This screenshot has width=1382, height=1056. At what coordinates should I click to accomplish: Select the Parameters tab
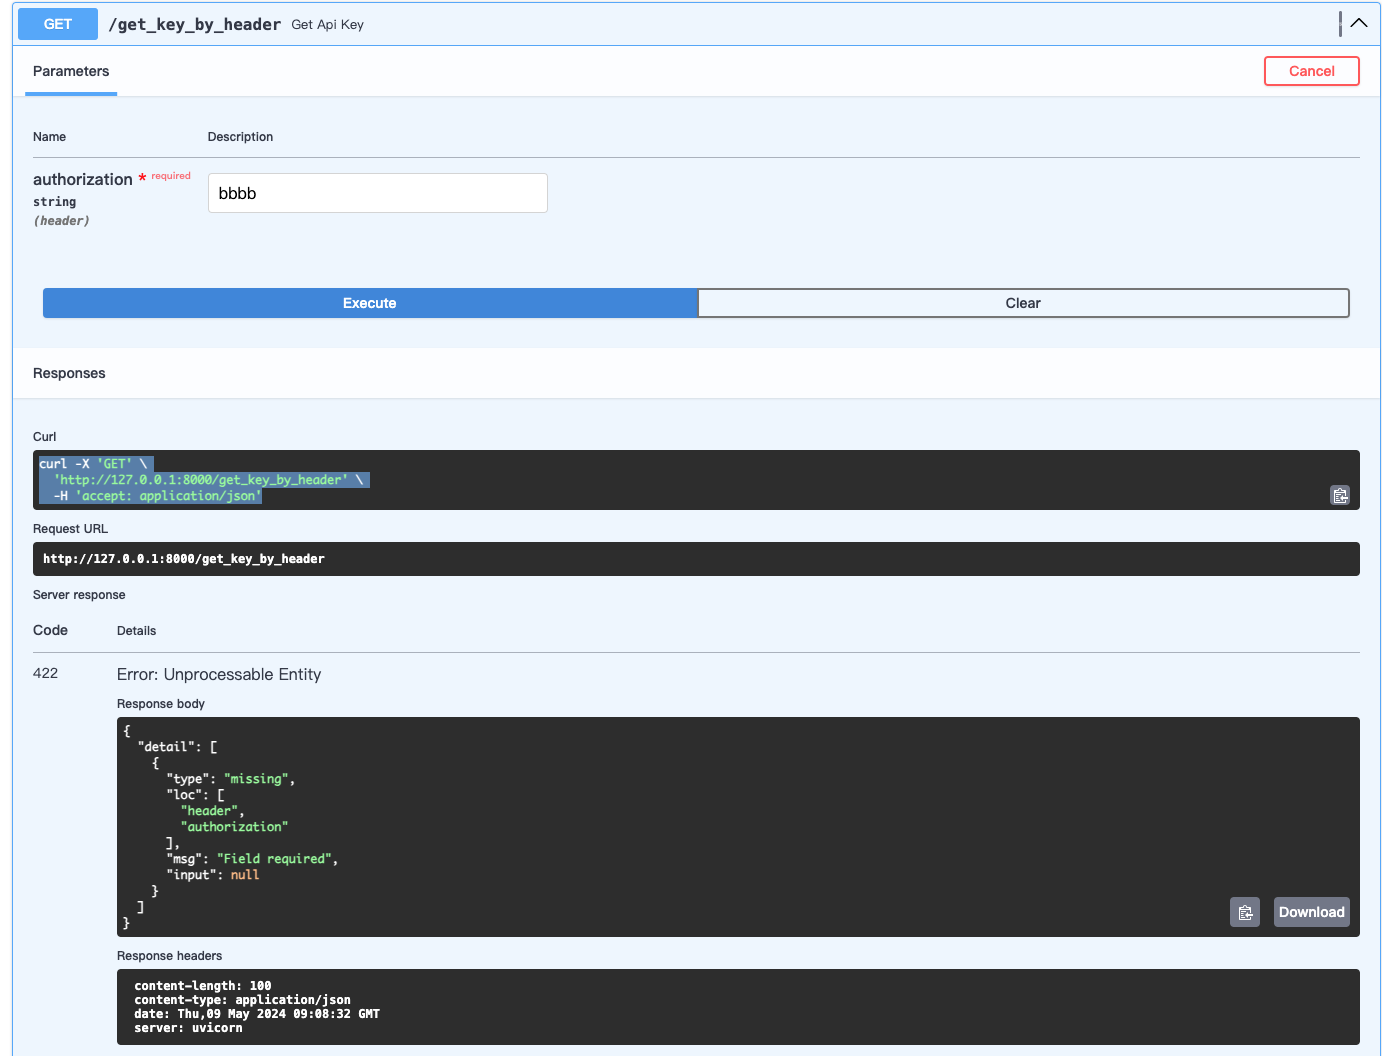point(71,71)
